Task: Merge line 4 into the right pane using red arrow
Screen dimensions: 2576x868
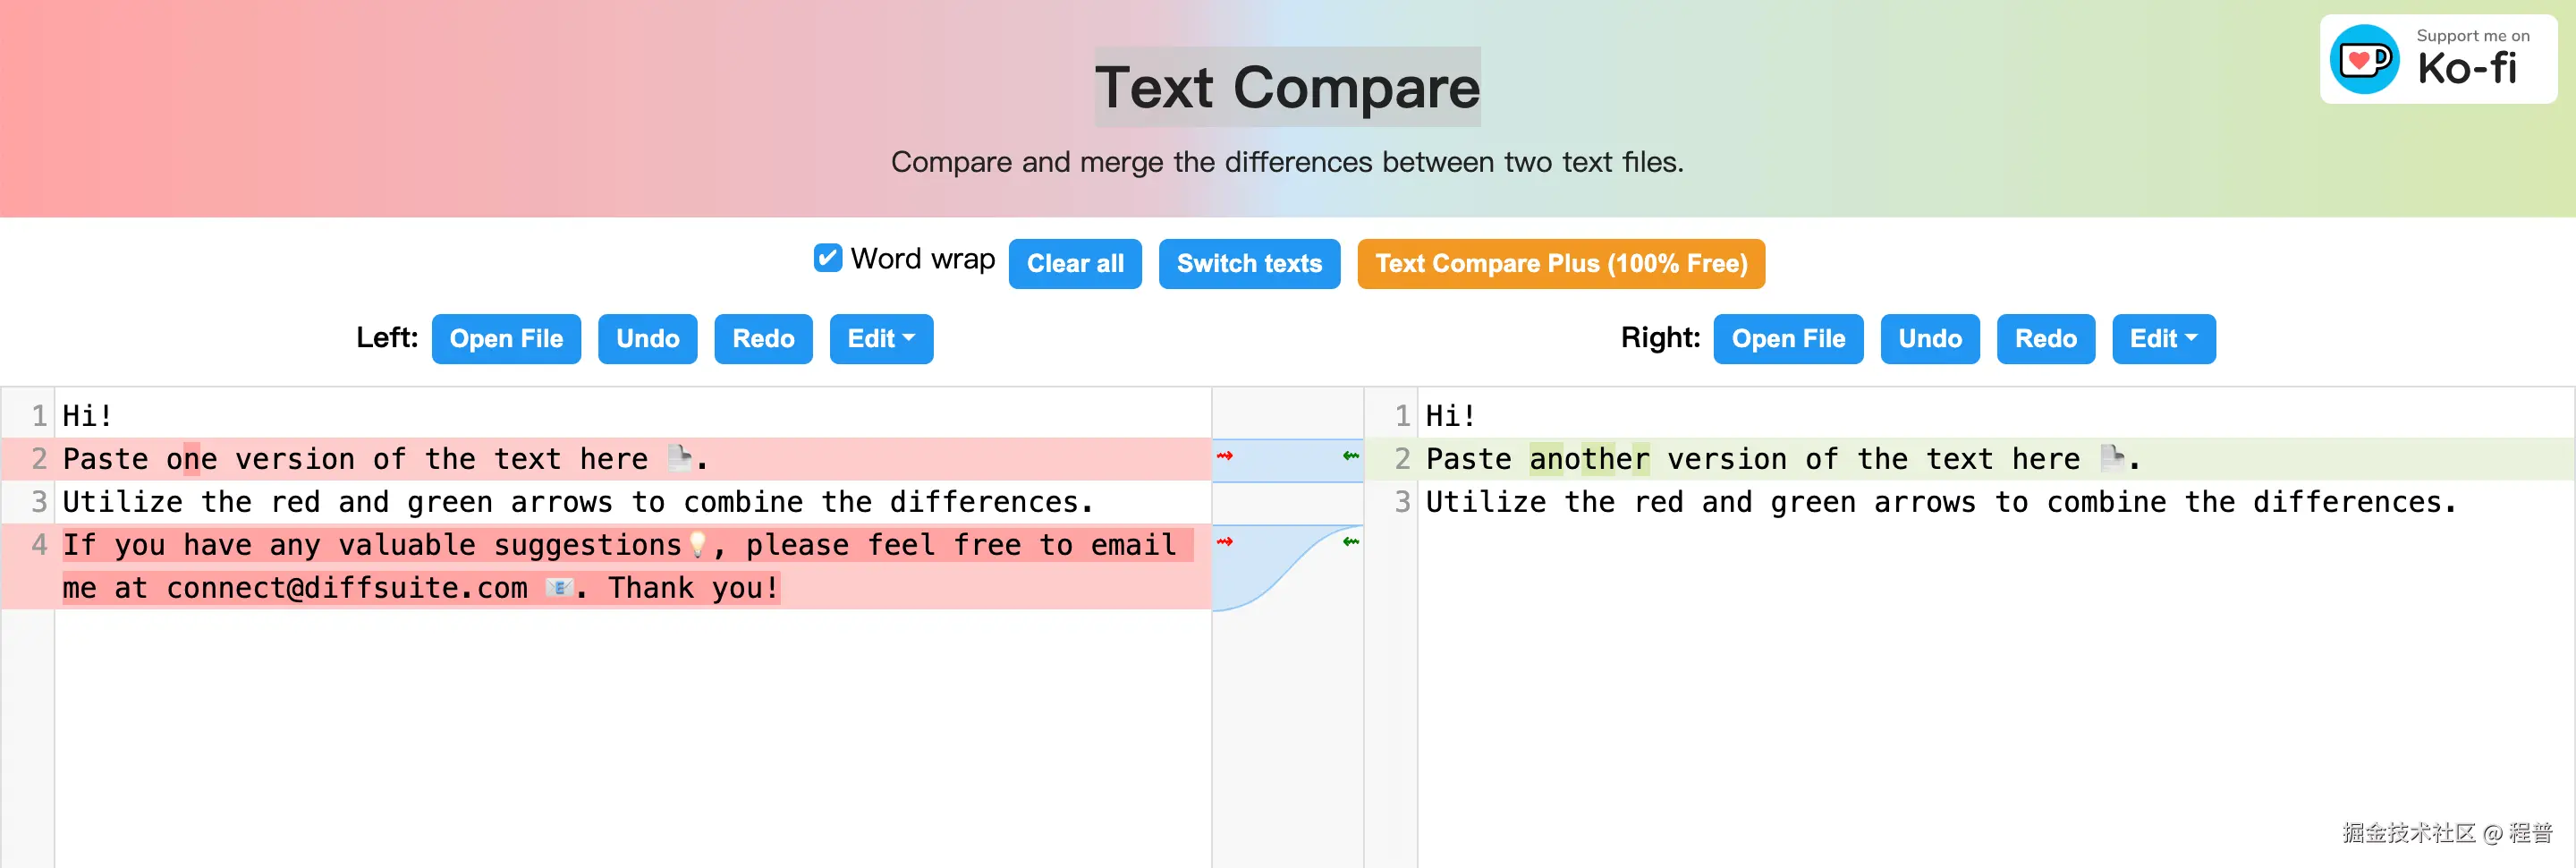Action: (x=1225, y=543)
